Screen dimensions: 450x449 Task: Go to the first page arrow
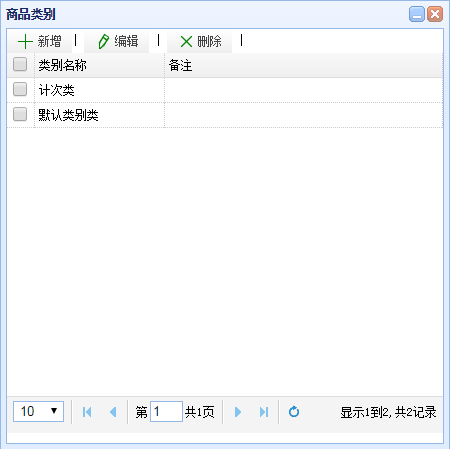pyautogui.click(x=87, y=412)
